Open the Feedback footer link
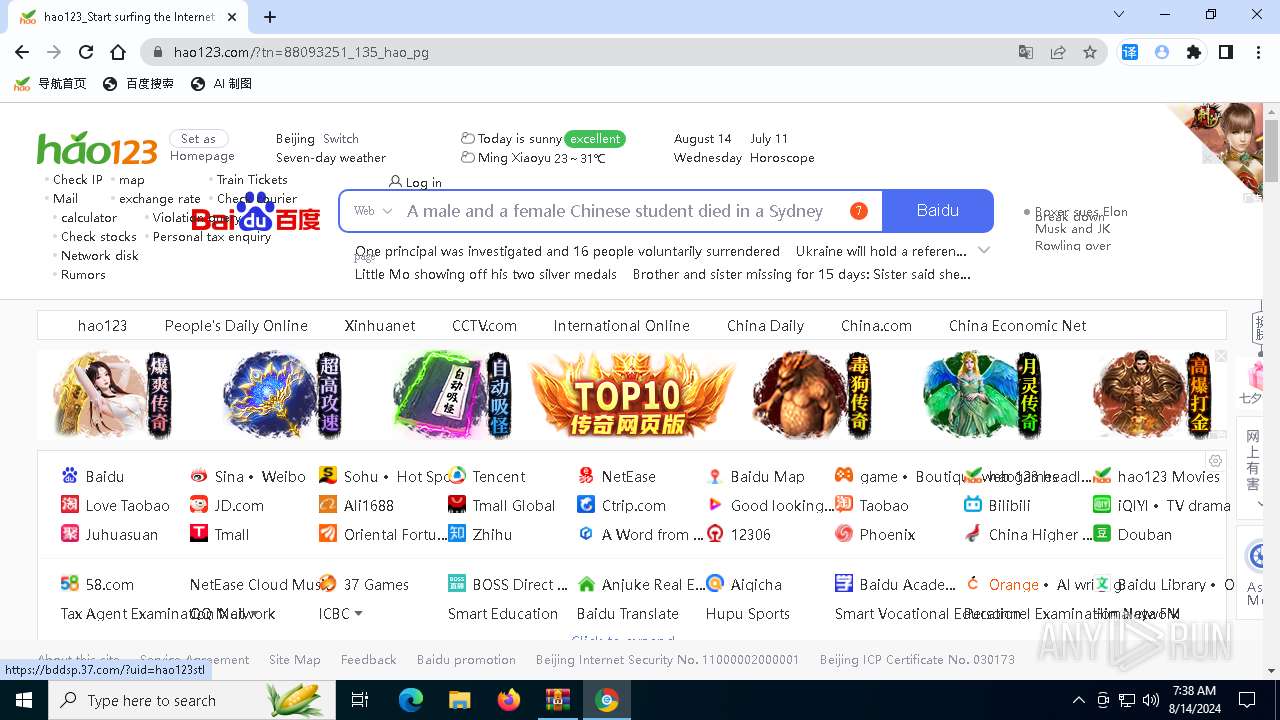The image size is (1280, 720). pos(368,660)
